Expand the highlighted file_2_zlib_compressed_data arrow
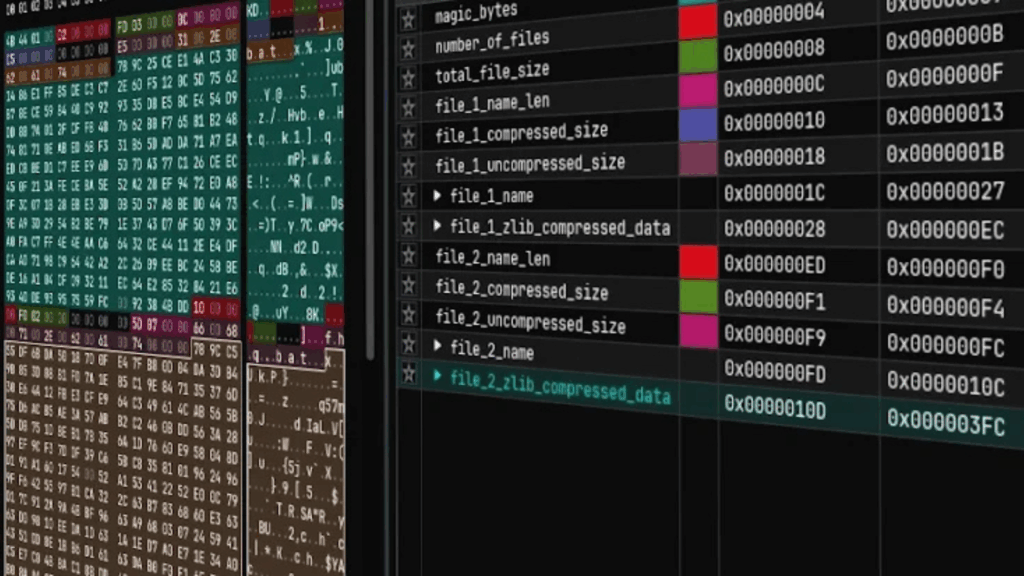This screenshot has width=1024, height=576. (x=438, y=377)
